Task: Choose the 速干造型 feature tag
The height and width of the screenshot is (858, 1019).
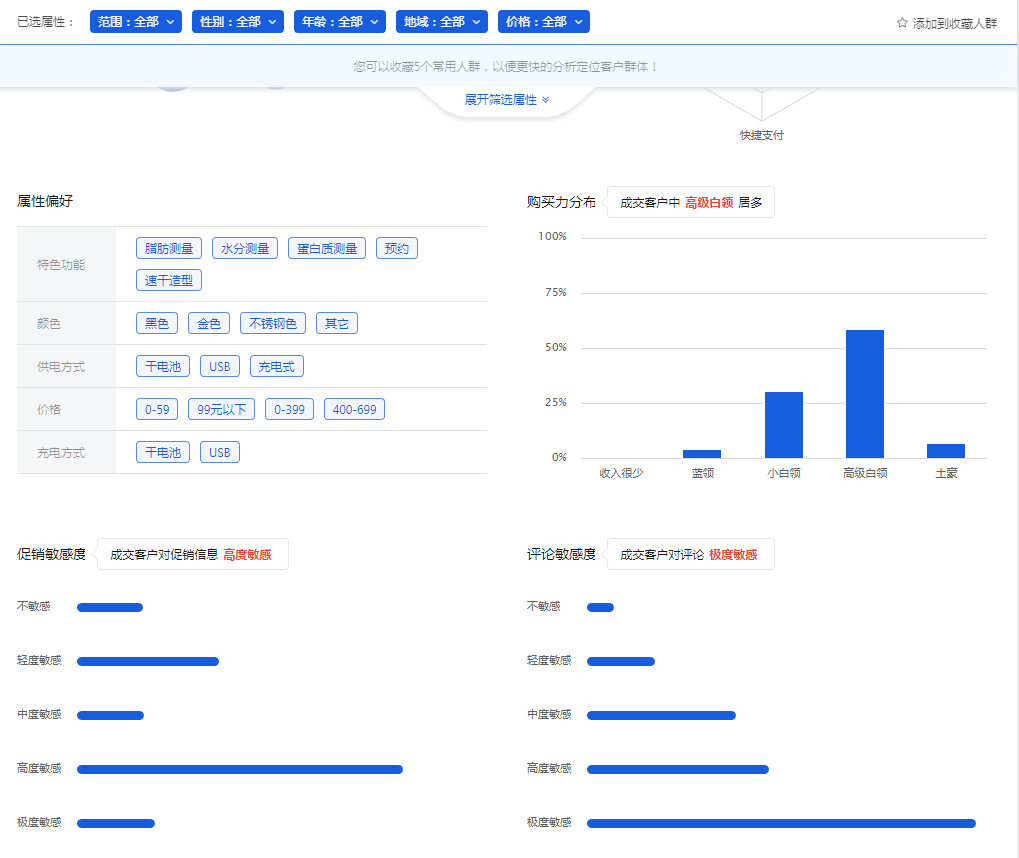Action: (169, 281)
